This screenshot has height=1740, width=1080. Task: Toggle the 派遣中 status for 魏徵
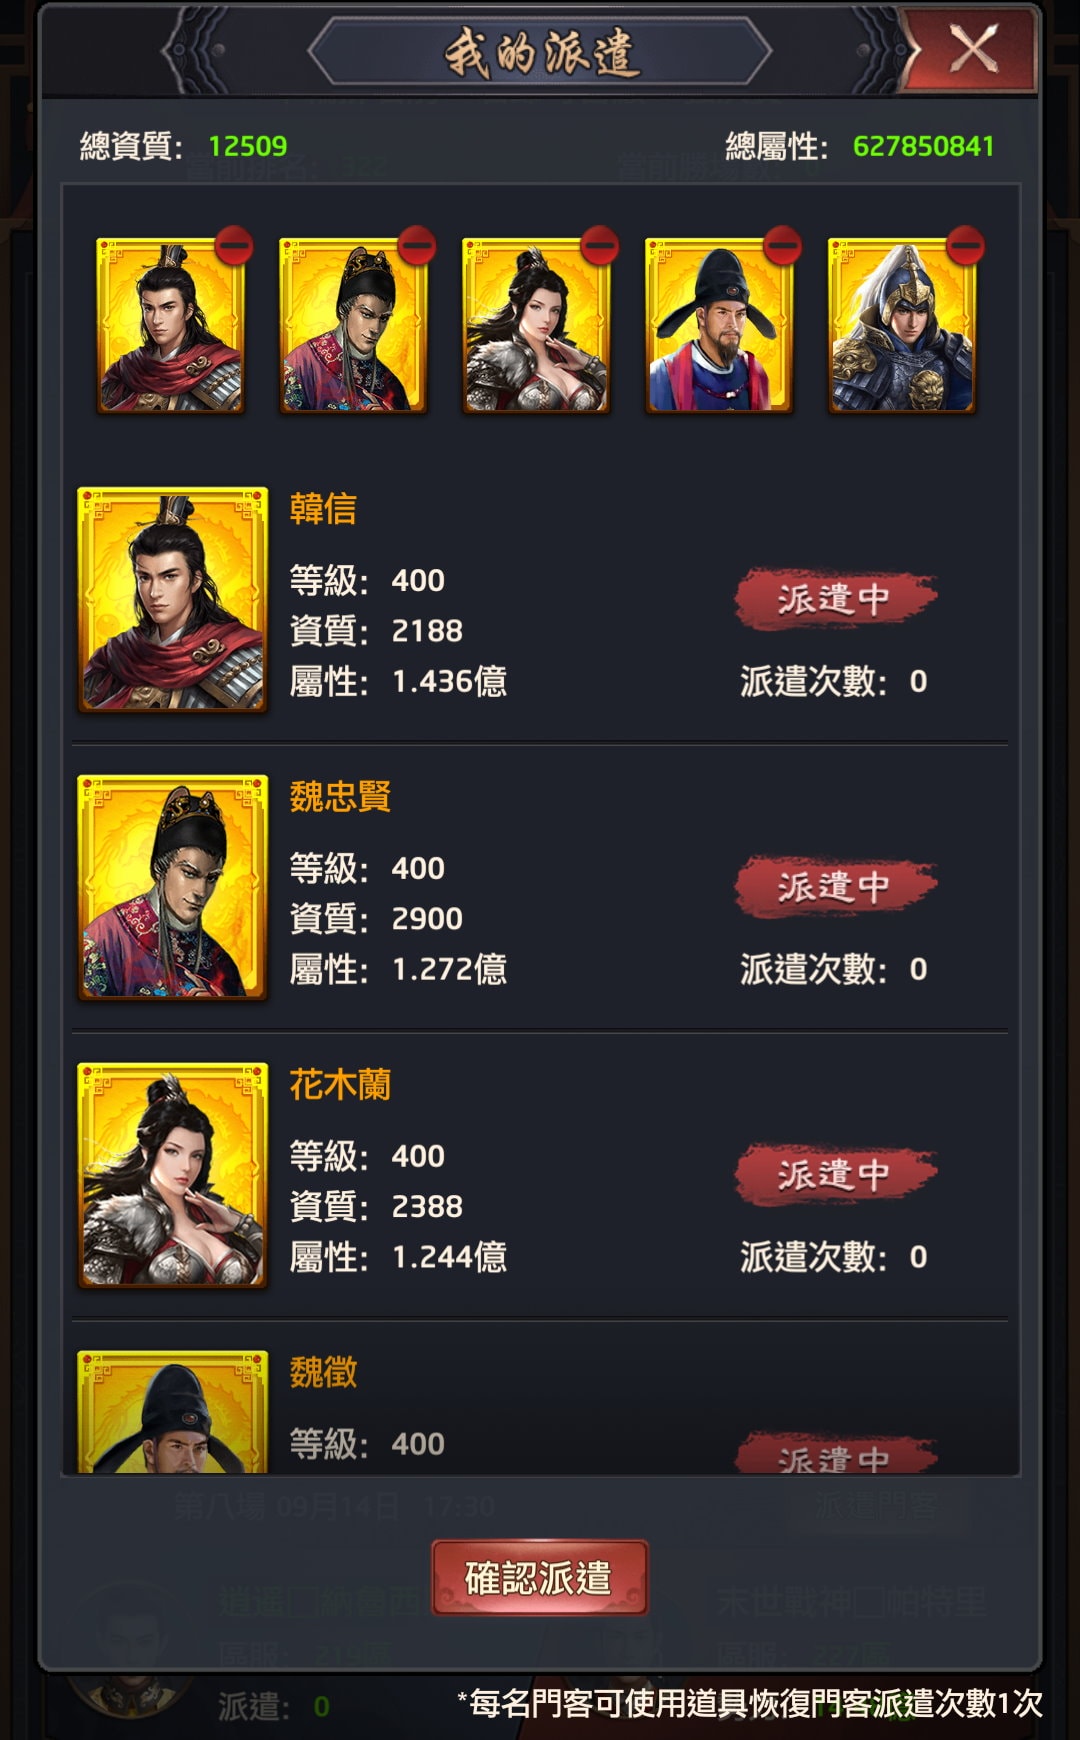coord(835,1455)
